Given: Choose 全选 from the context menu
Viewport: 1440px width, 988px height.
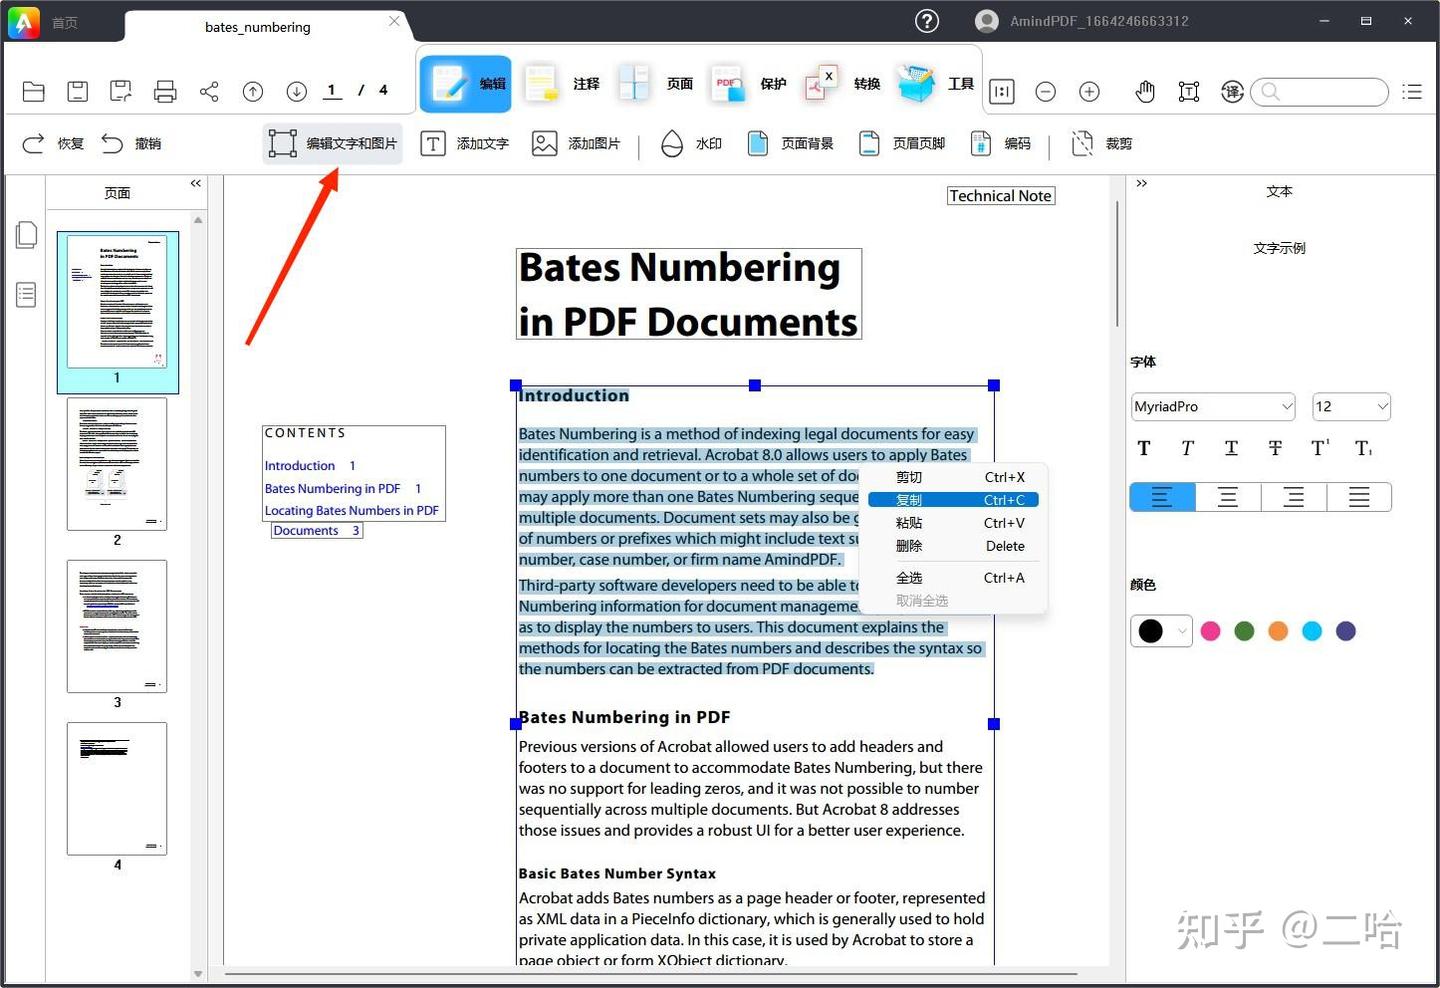Looking at the screenshot, I should [958, 578].
